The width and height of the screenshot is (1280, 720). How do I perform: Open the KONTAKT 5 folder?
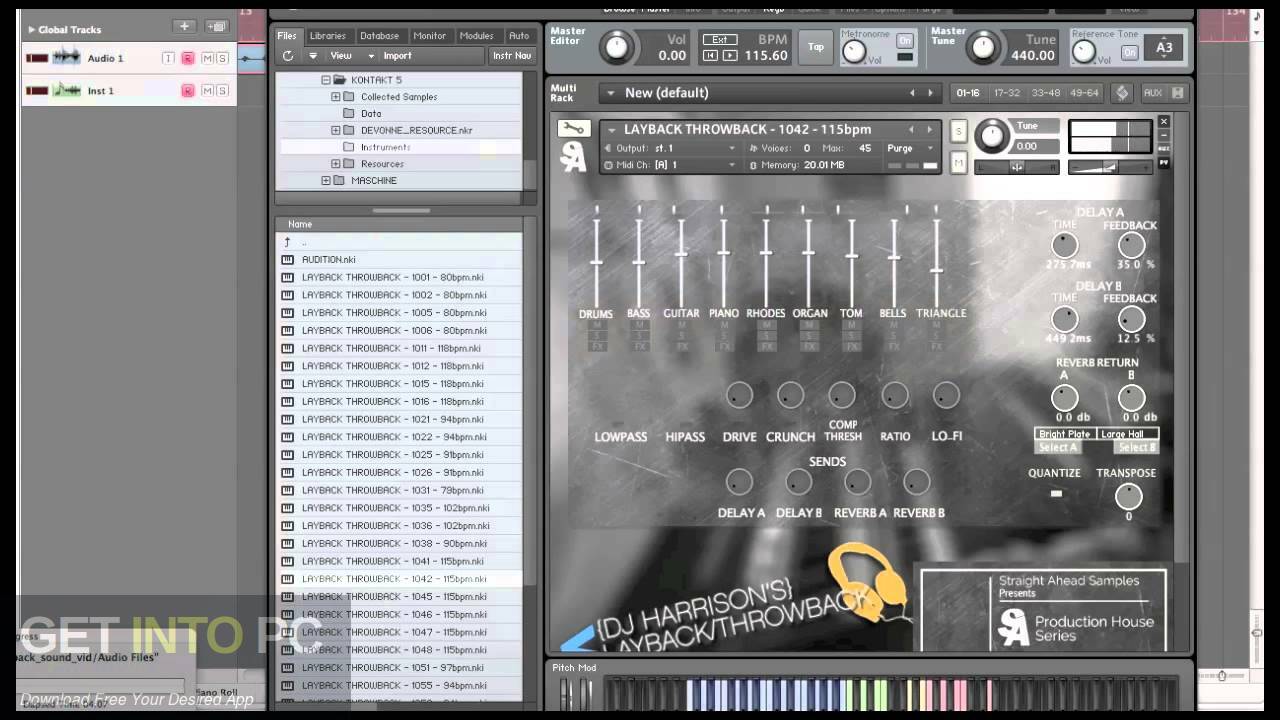coord(377,79)
